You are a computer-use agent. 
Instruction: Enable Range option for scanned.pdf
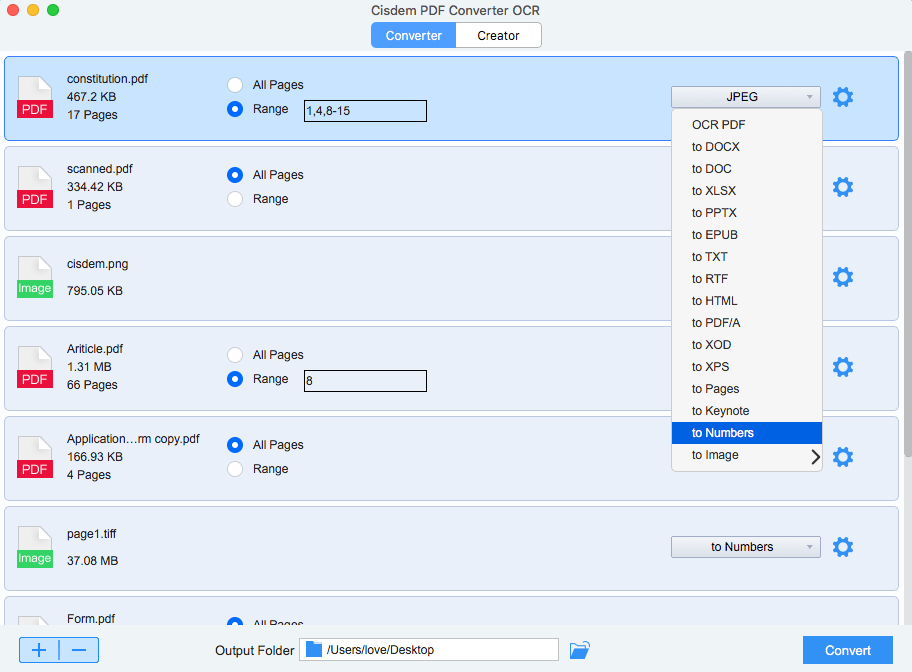pos(234,199)
